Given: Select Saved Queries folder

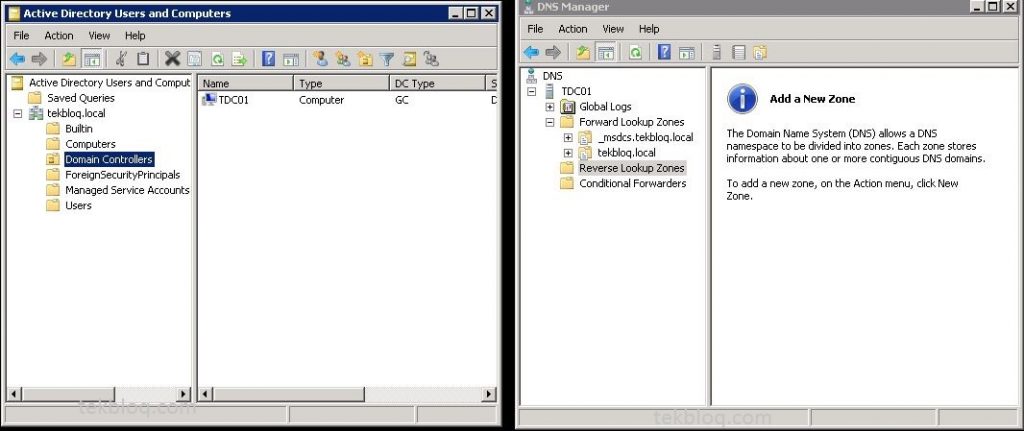Looking at the screenshot, I should point(80,98).
